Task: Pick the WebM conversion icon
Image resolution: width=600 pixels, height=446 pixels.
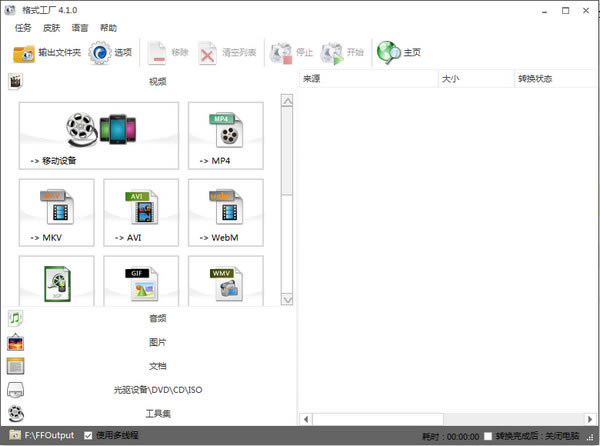Action: tap(226, 212)
